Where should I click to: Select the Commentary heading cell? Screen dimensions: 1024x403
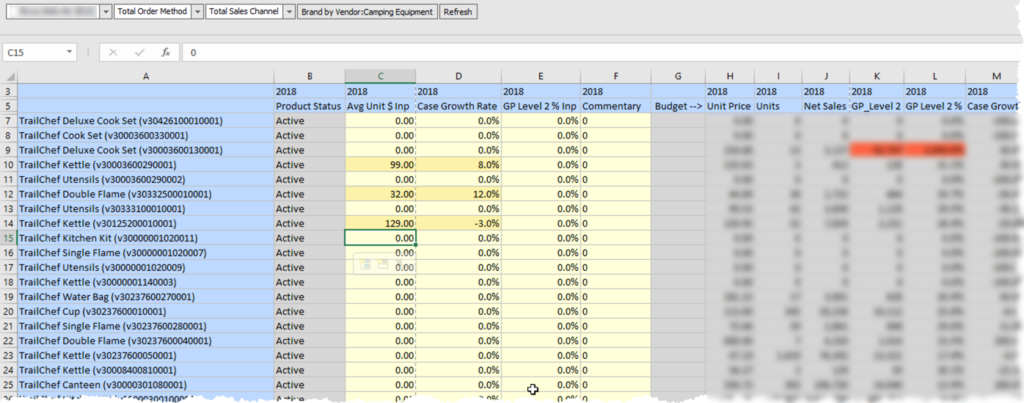pos(616,106)
